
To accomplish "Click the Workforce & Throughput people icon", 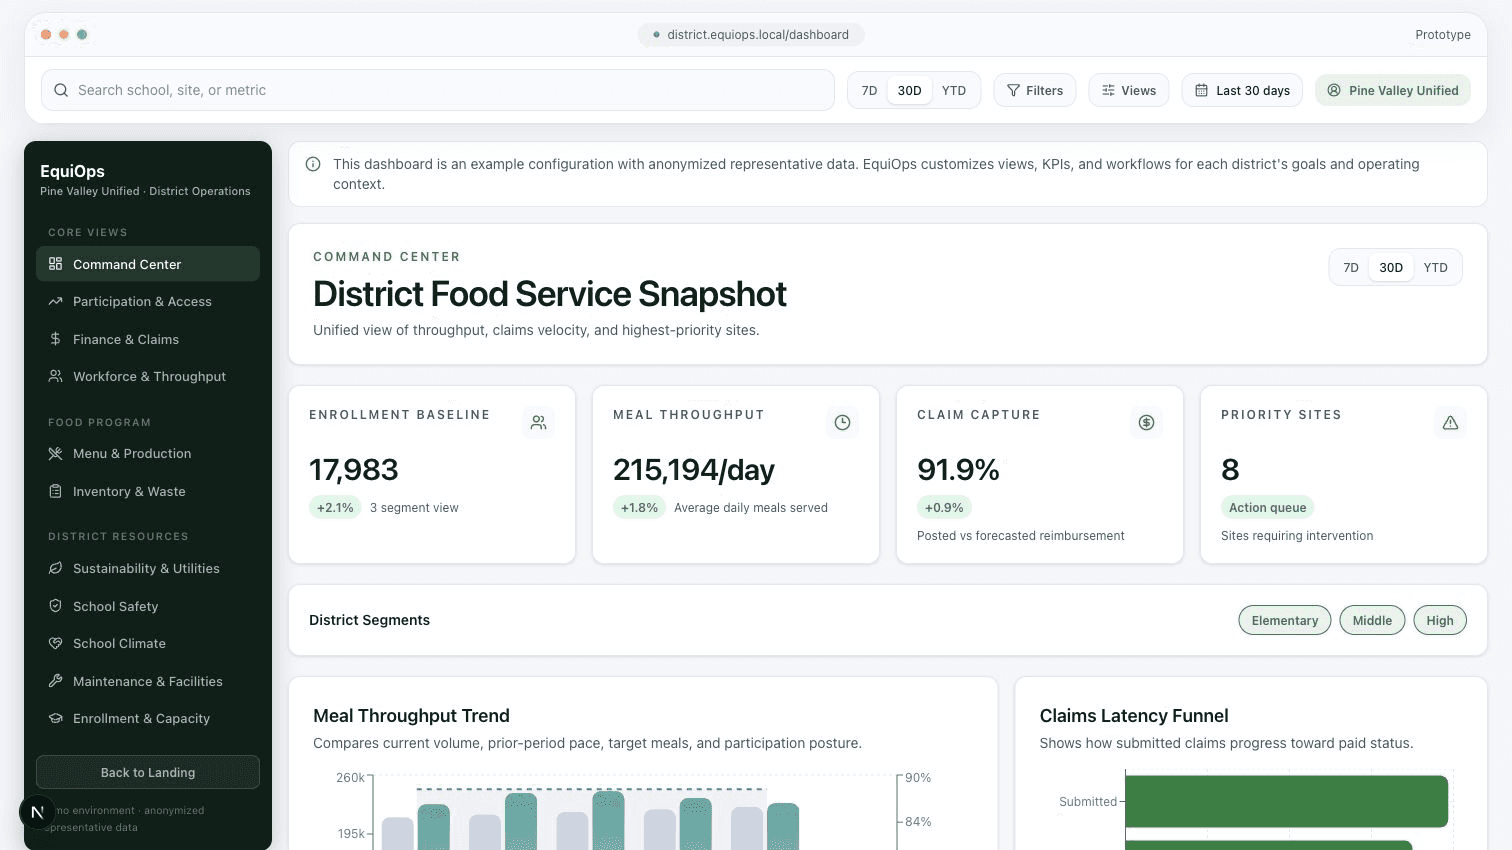I will [x=55, y=376].
